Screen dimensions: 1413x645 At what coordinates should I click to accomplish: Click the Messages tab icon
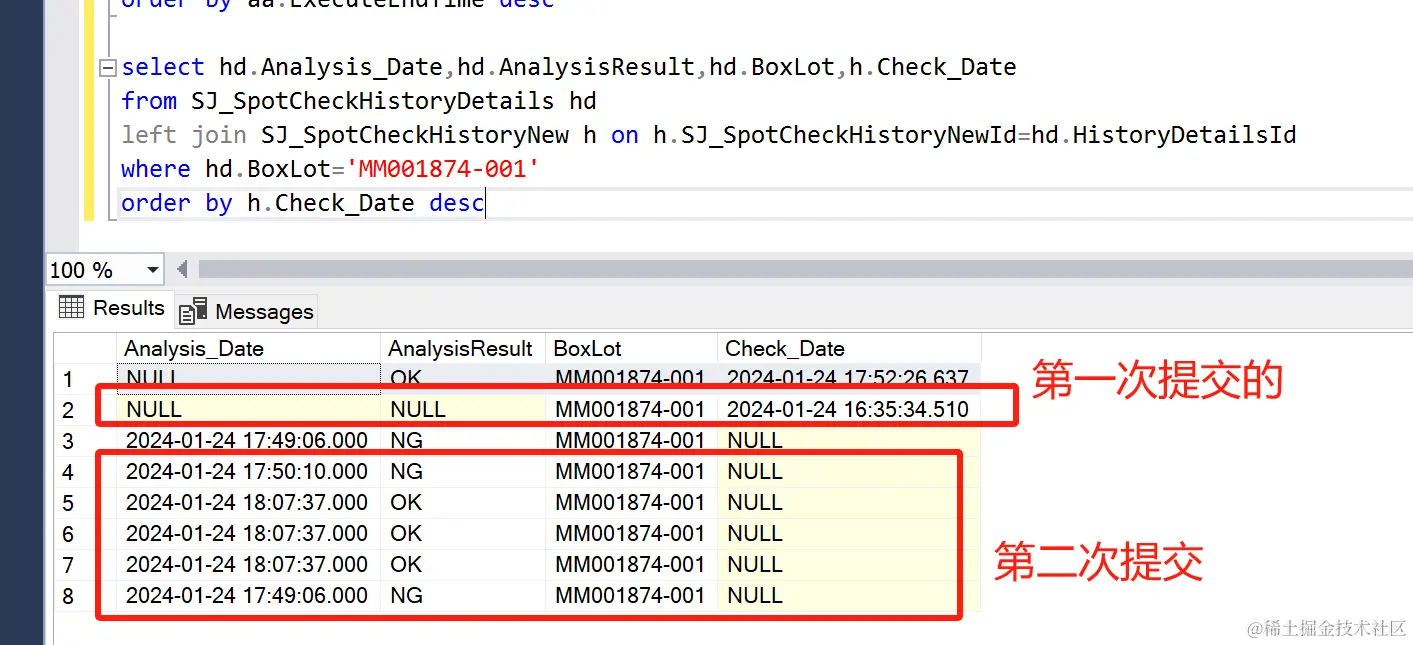[x=193, y=312]
